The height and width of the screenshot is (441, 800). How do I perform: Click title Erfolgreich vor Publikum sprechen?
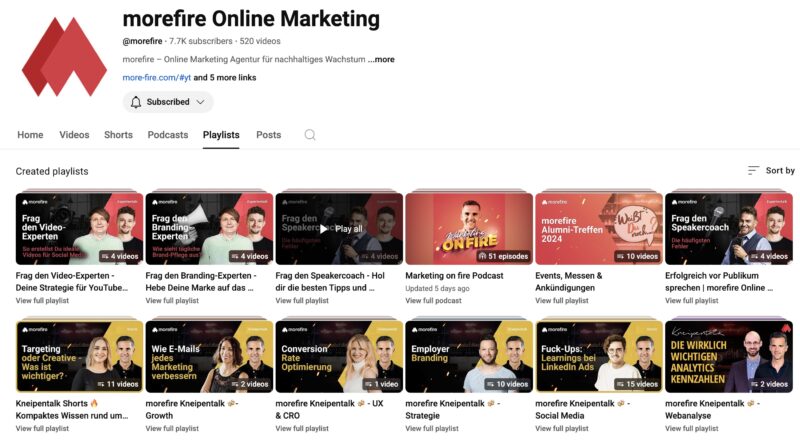719,282
